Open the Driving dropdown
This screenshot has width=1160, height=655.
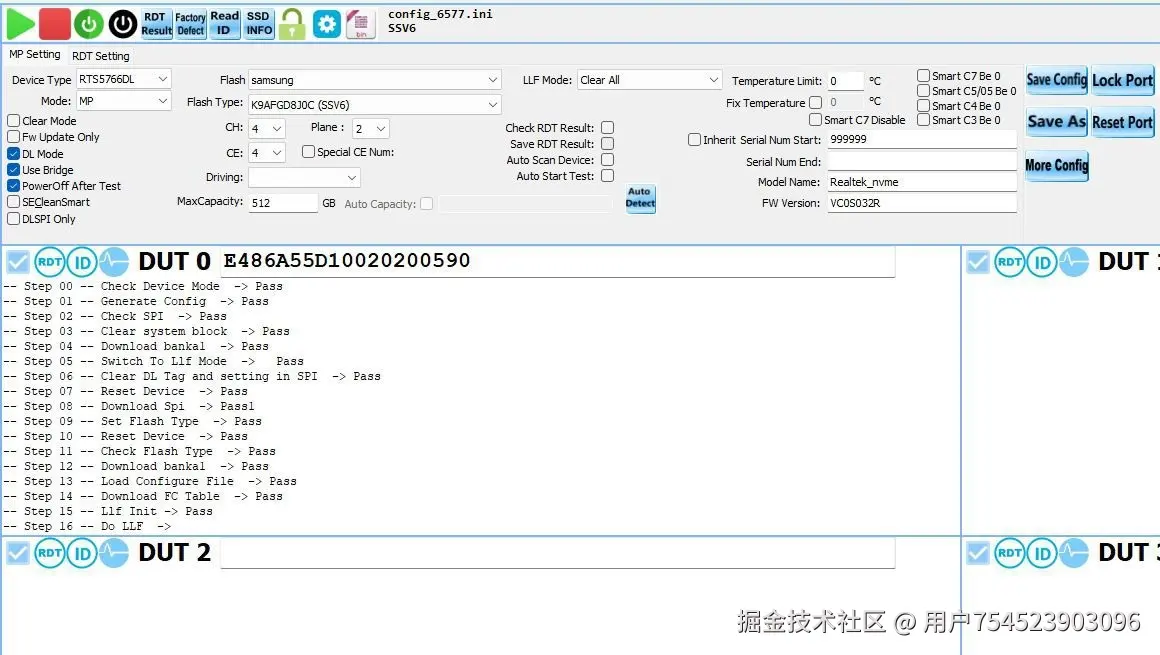304,178
